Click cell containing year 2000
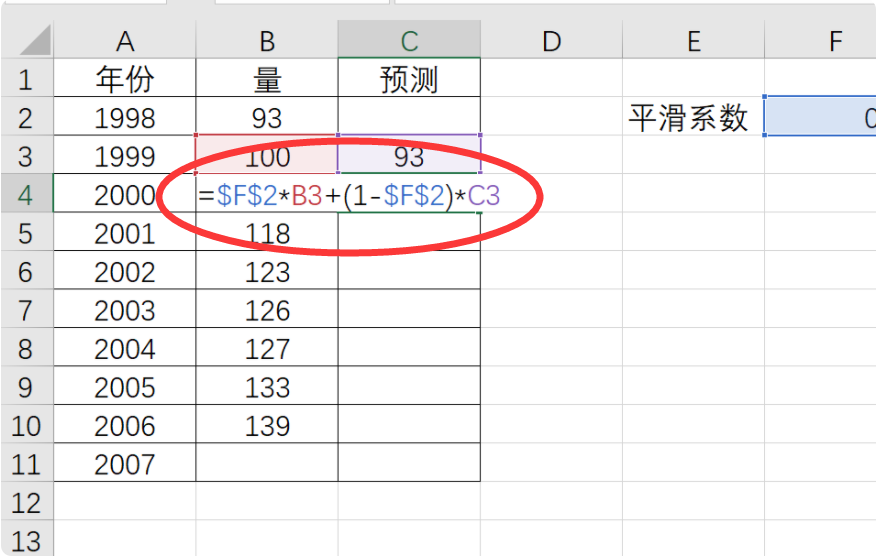878x558 pixels. pyautogui.click(x=125, y=193)
